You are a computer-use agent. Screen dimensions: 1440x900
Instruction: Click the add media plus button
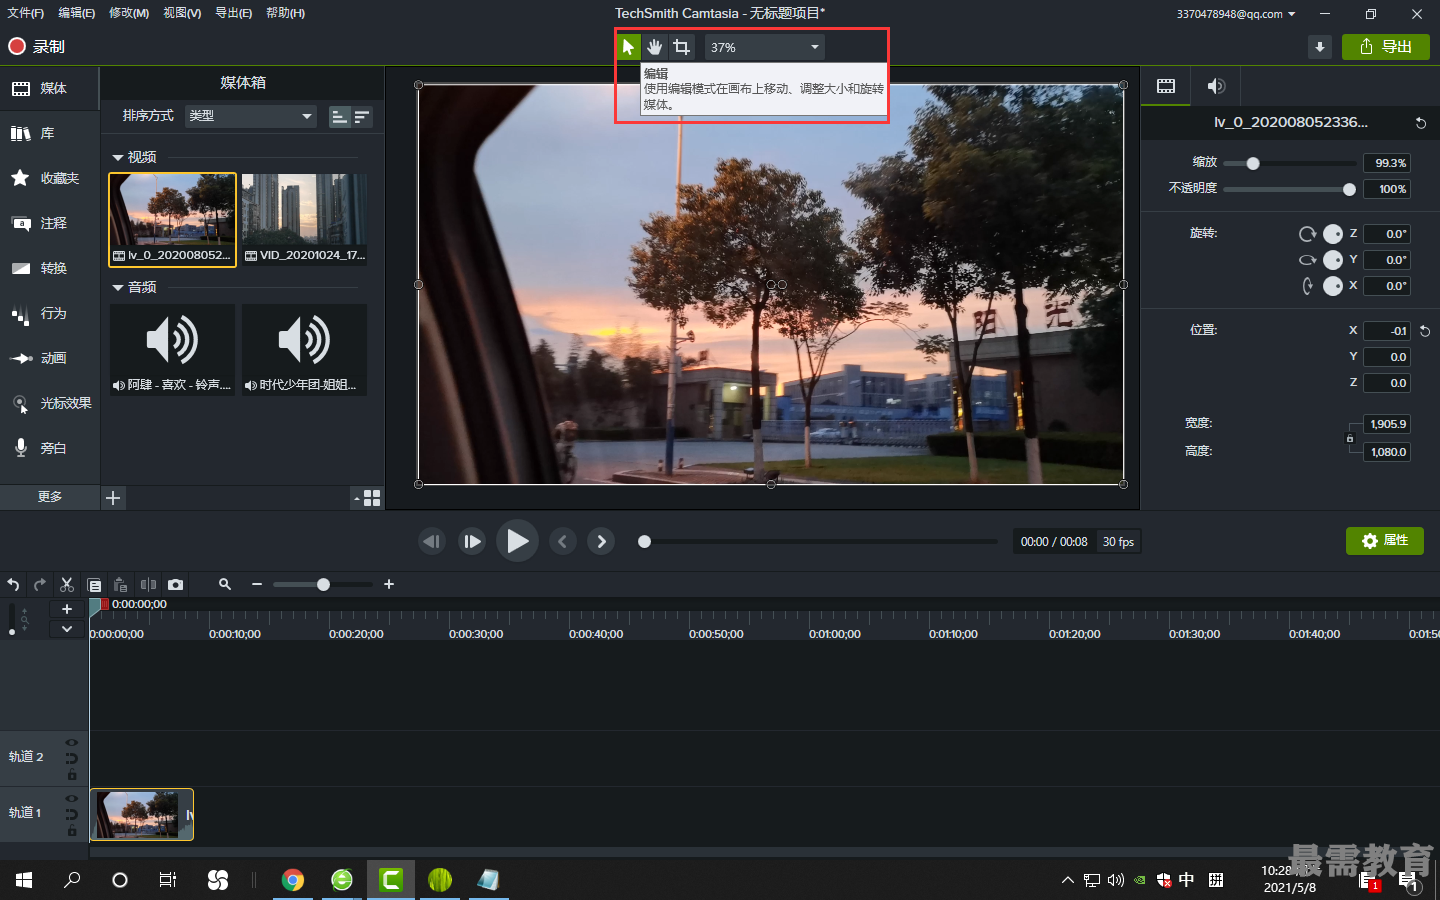point(113,498)
